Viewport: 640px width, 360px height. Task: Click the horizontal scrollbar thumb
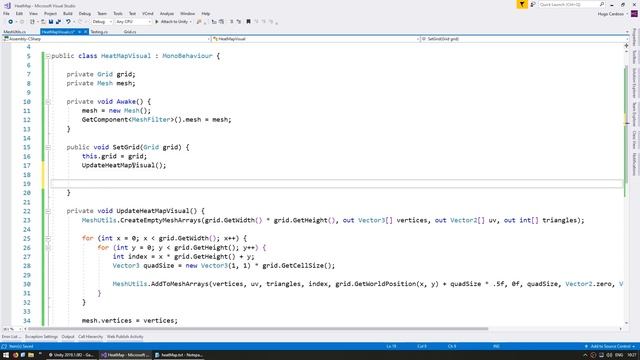[258, 329]
